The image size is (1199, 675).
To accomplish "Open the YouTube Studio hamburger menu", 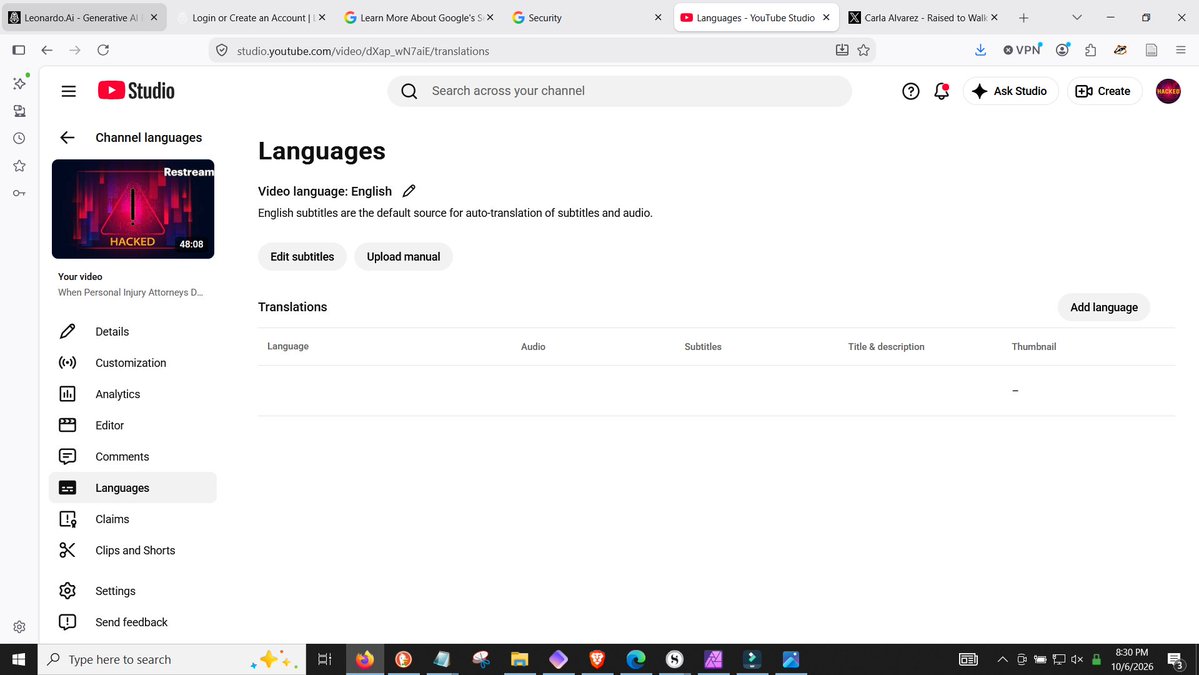I will pyautogui.click(x=68, y=91).
